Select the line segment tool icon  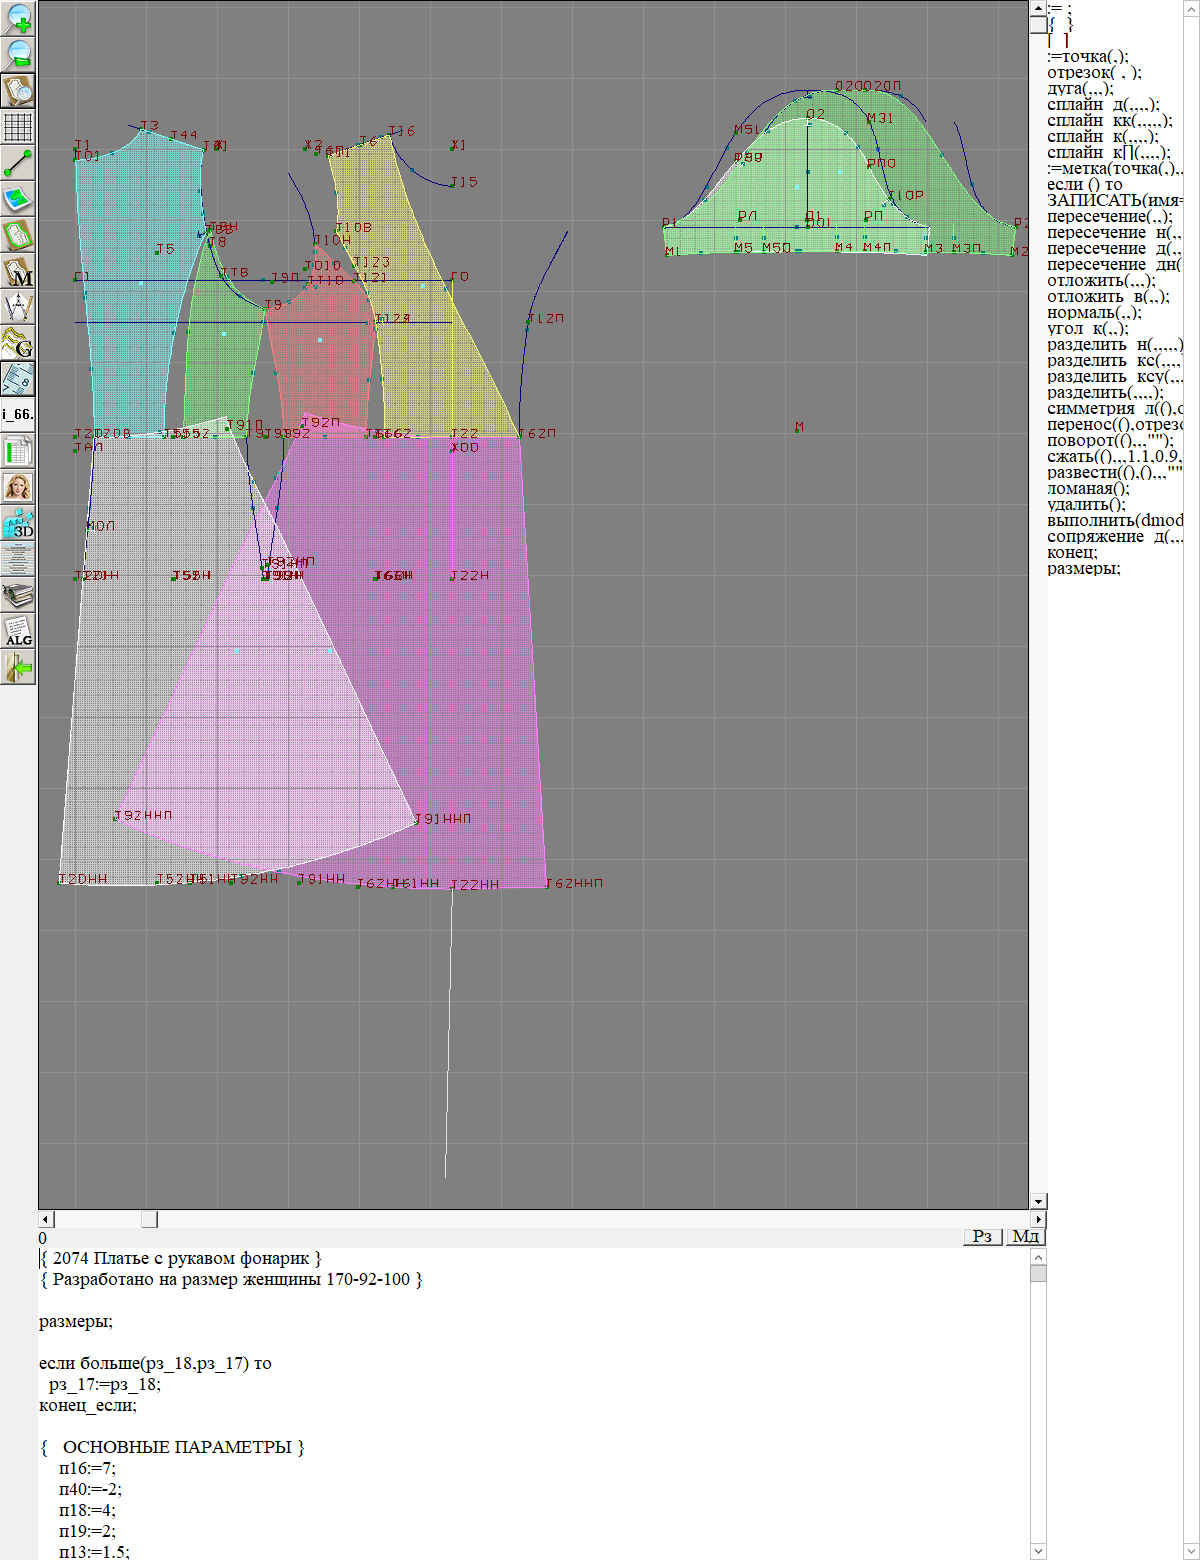point(18,163)
